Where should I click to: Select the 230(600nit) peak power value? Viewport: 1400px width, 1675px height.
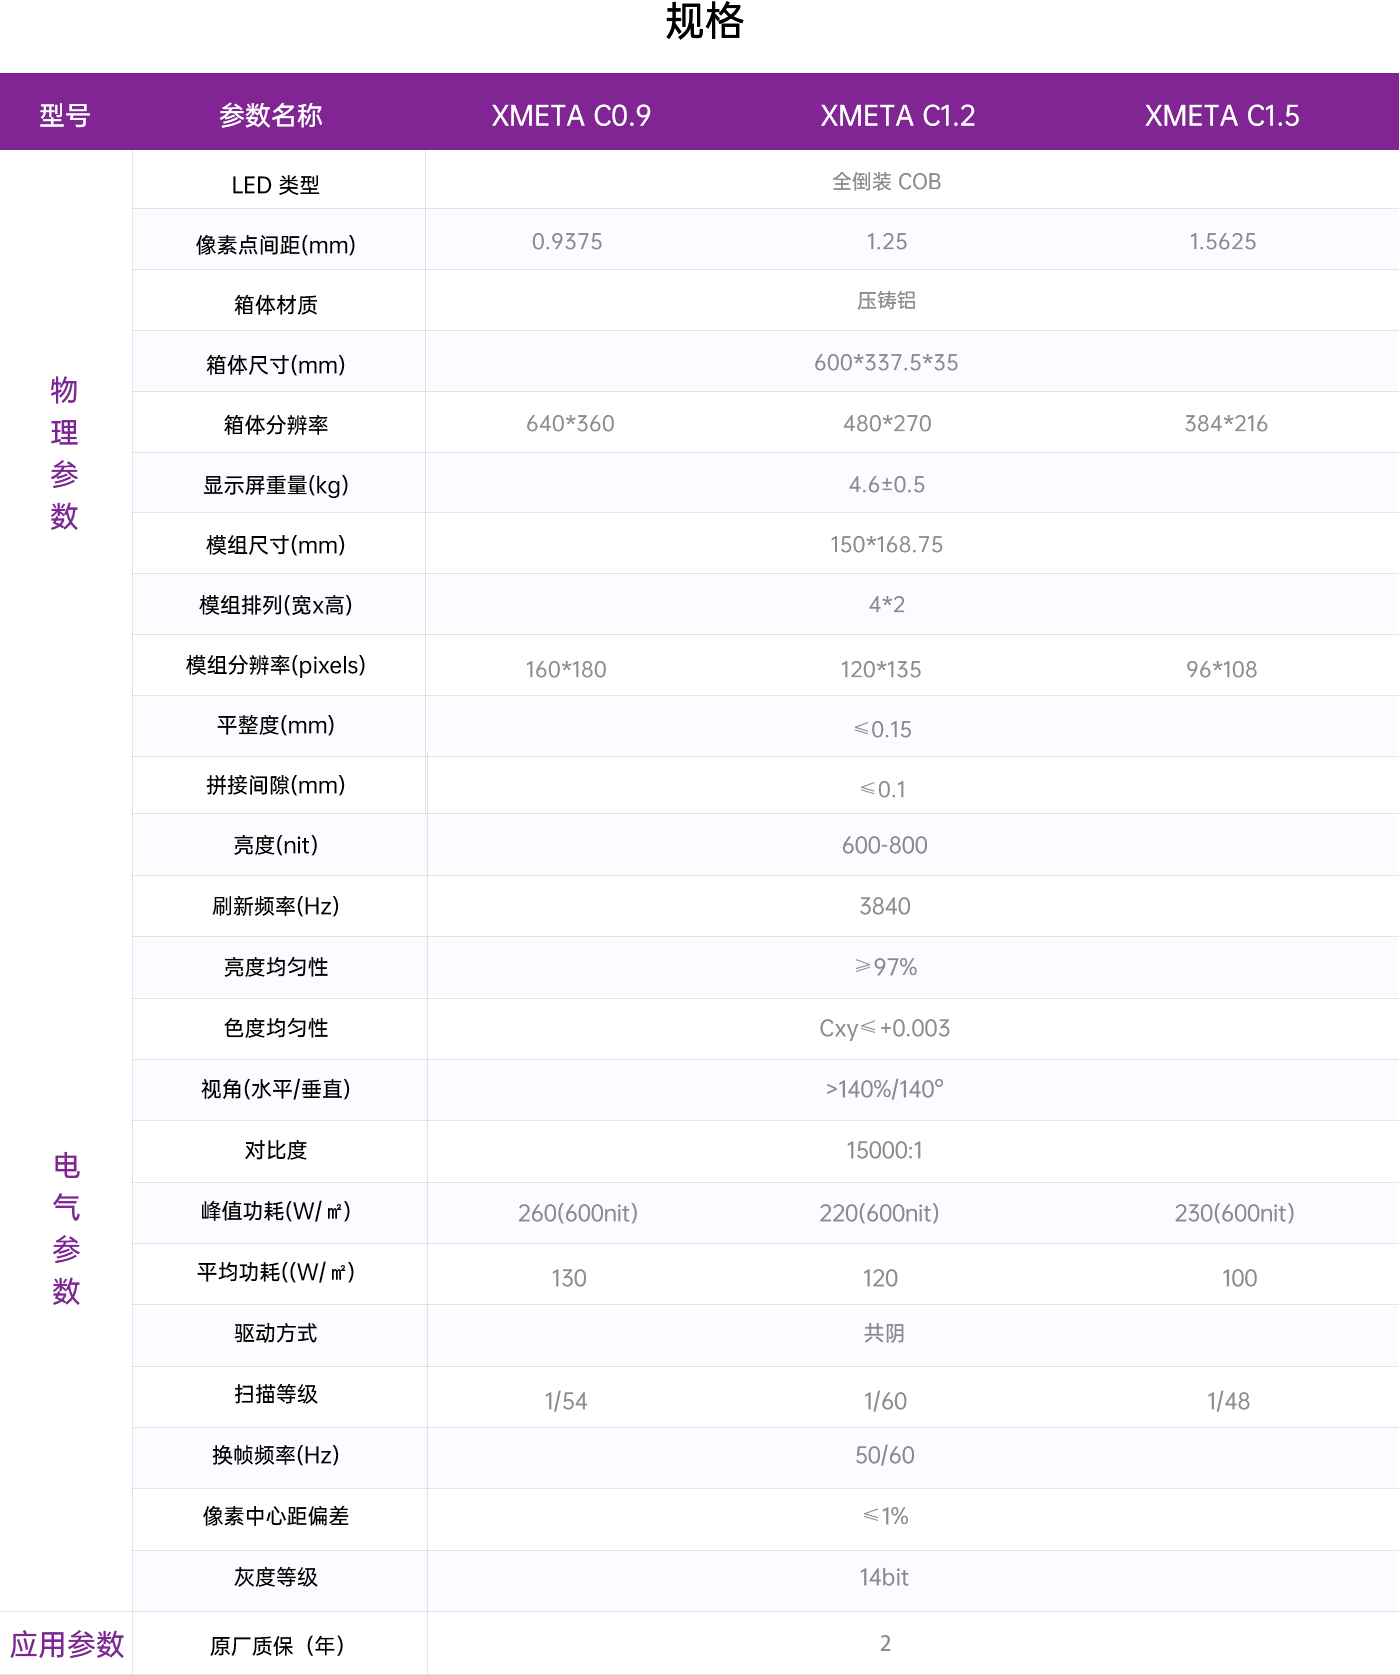(1235, 1214)
